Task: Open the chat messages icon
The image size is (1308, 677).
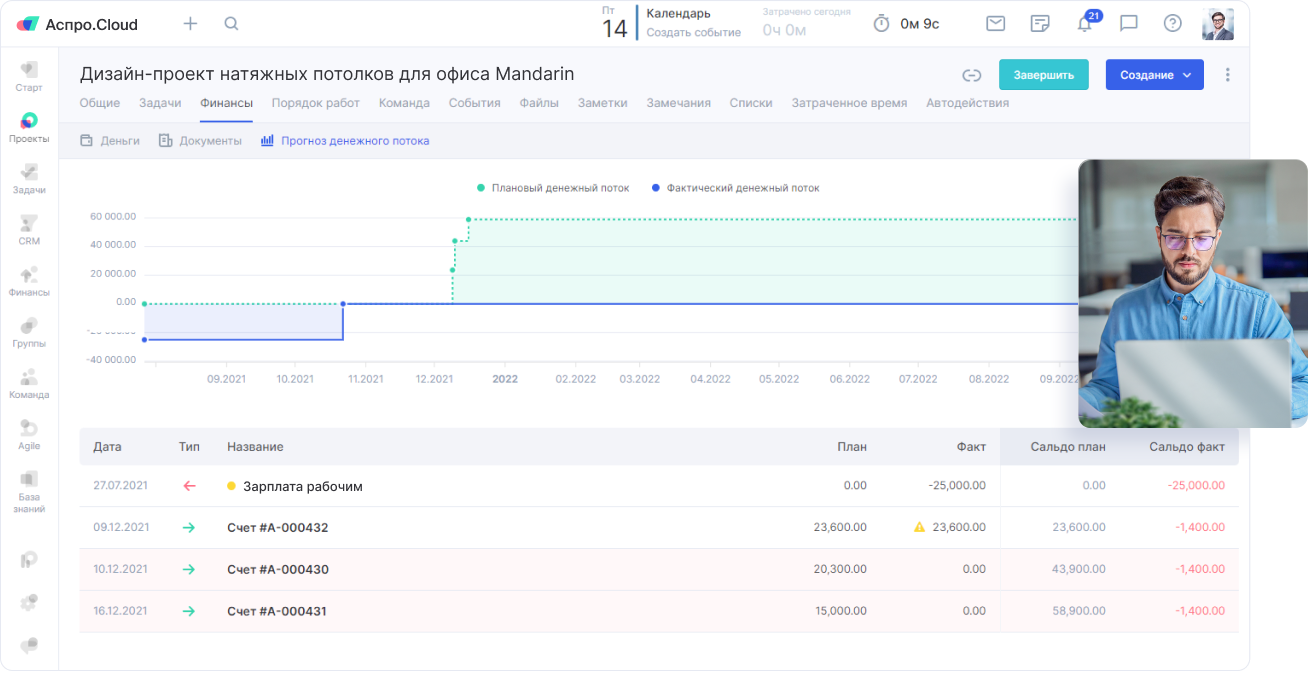Action: (x=1128, y=24)
